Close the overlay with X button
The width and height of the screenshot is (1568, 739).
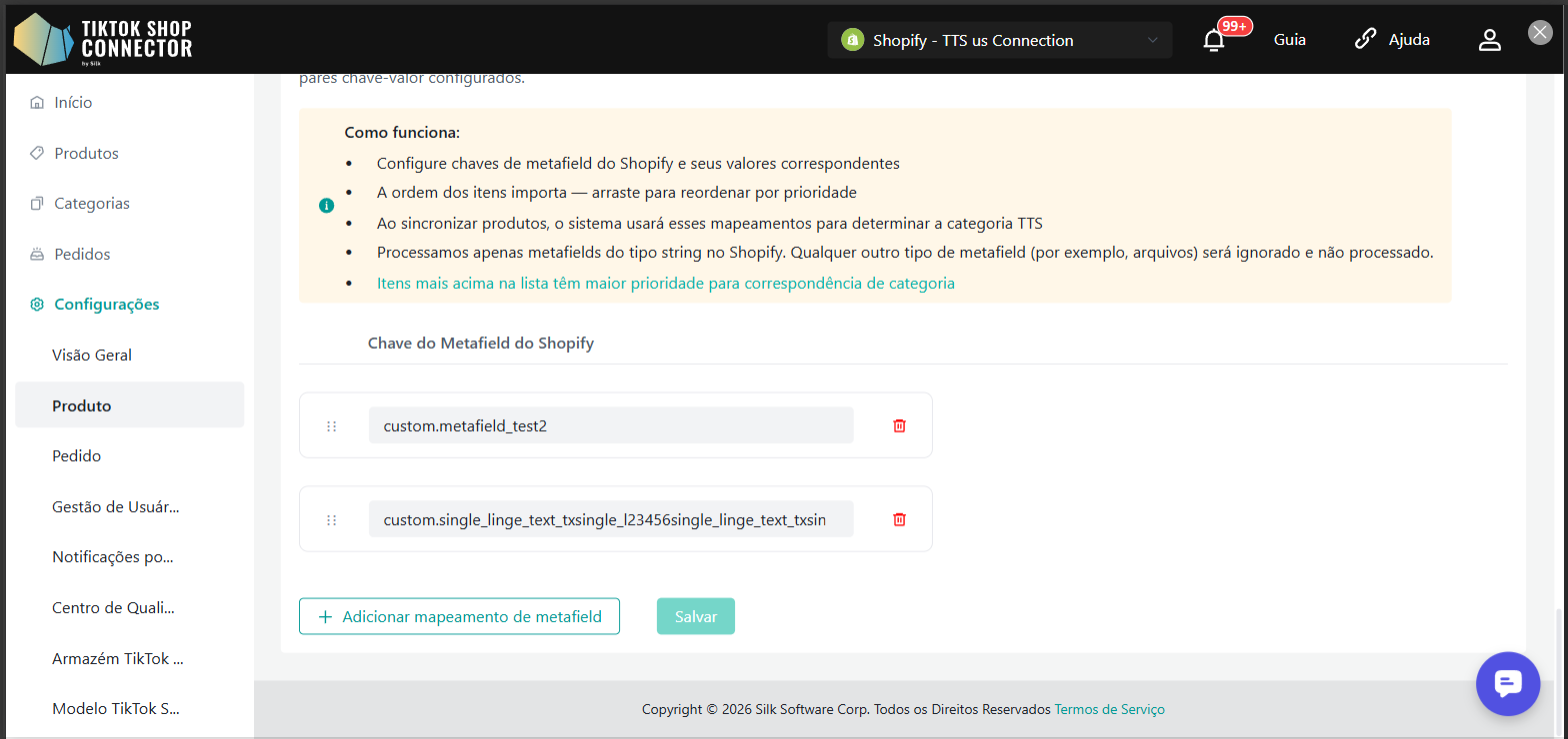pyautogui.click(x=1540, y=32)
